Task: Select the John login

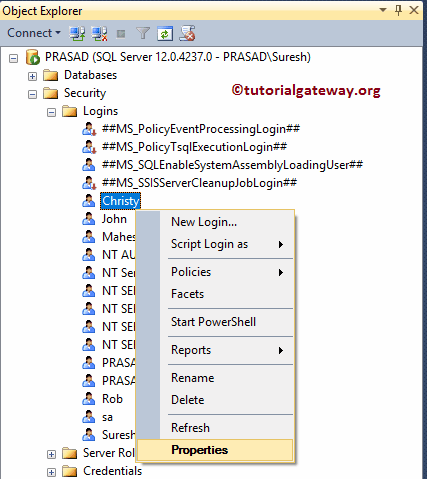Action: 114,219
